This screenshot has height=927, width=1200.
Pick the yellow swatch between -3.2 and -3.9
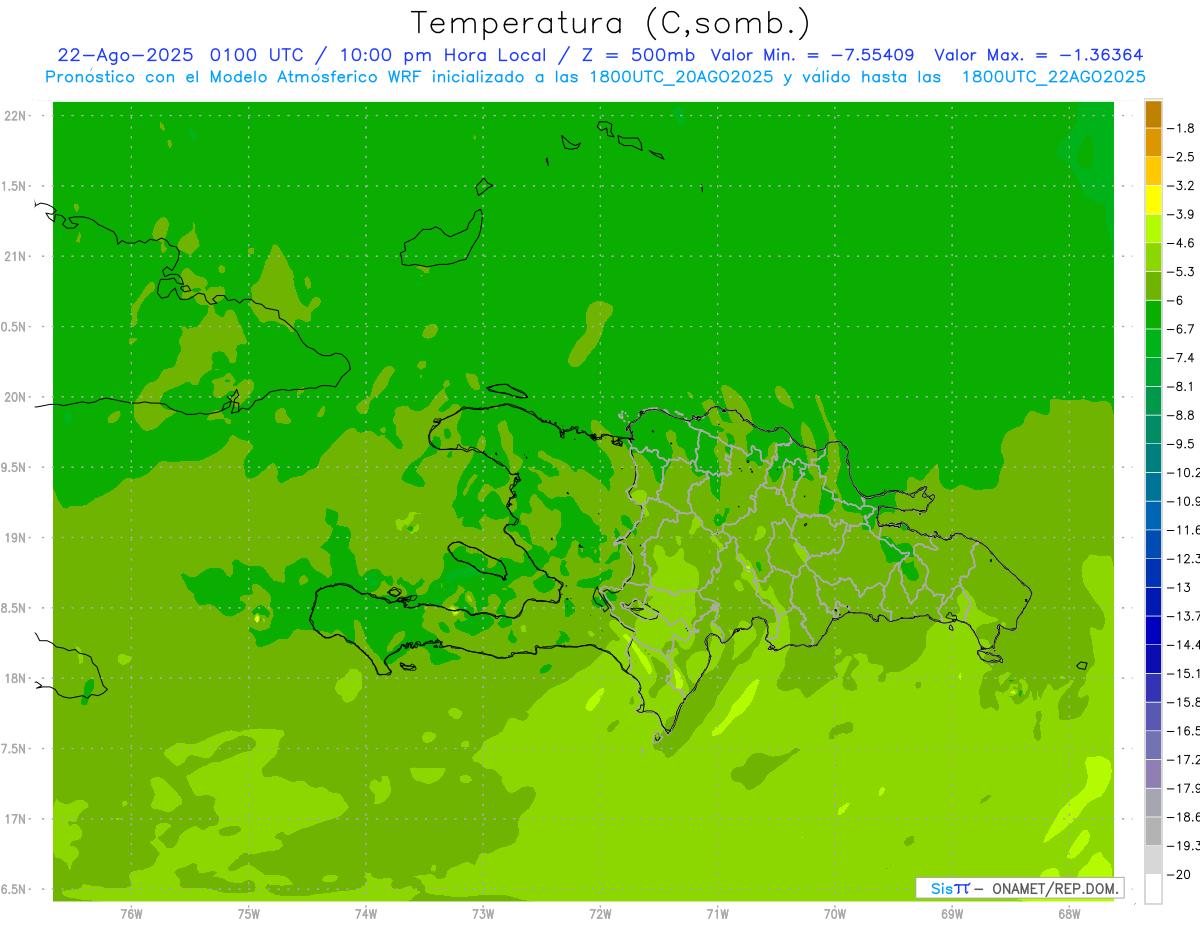click(1154, 200)
